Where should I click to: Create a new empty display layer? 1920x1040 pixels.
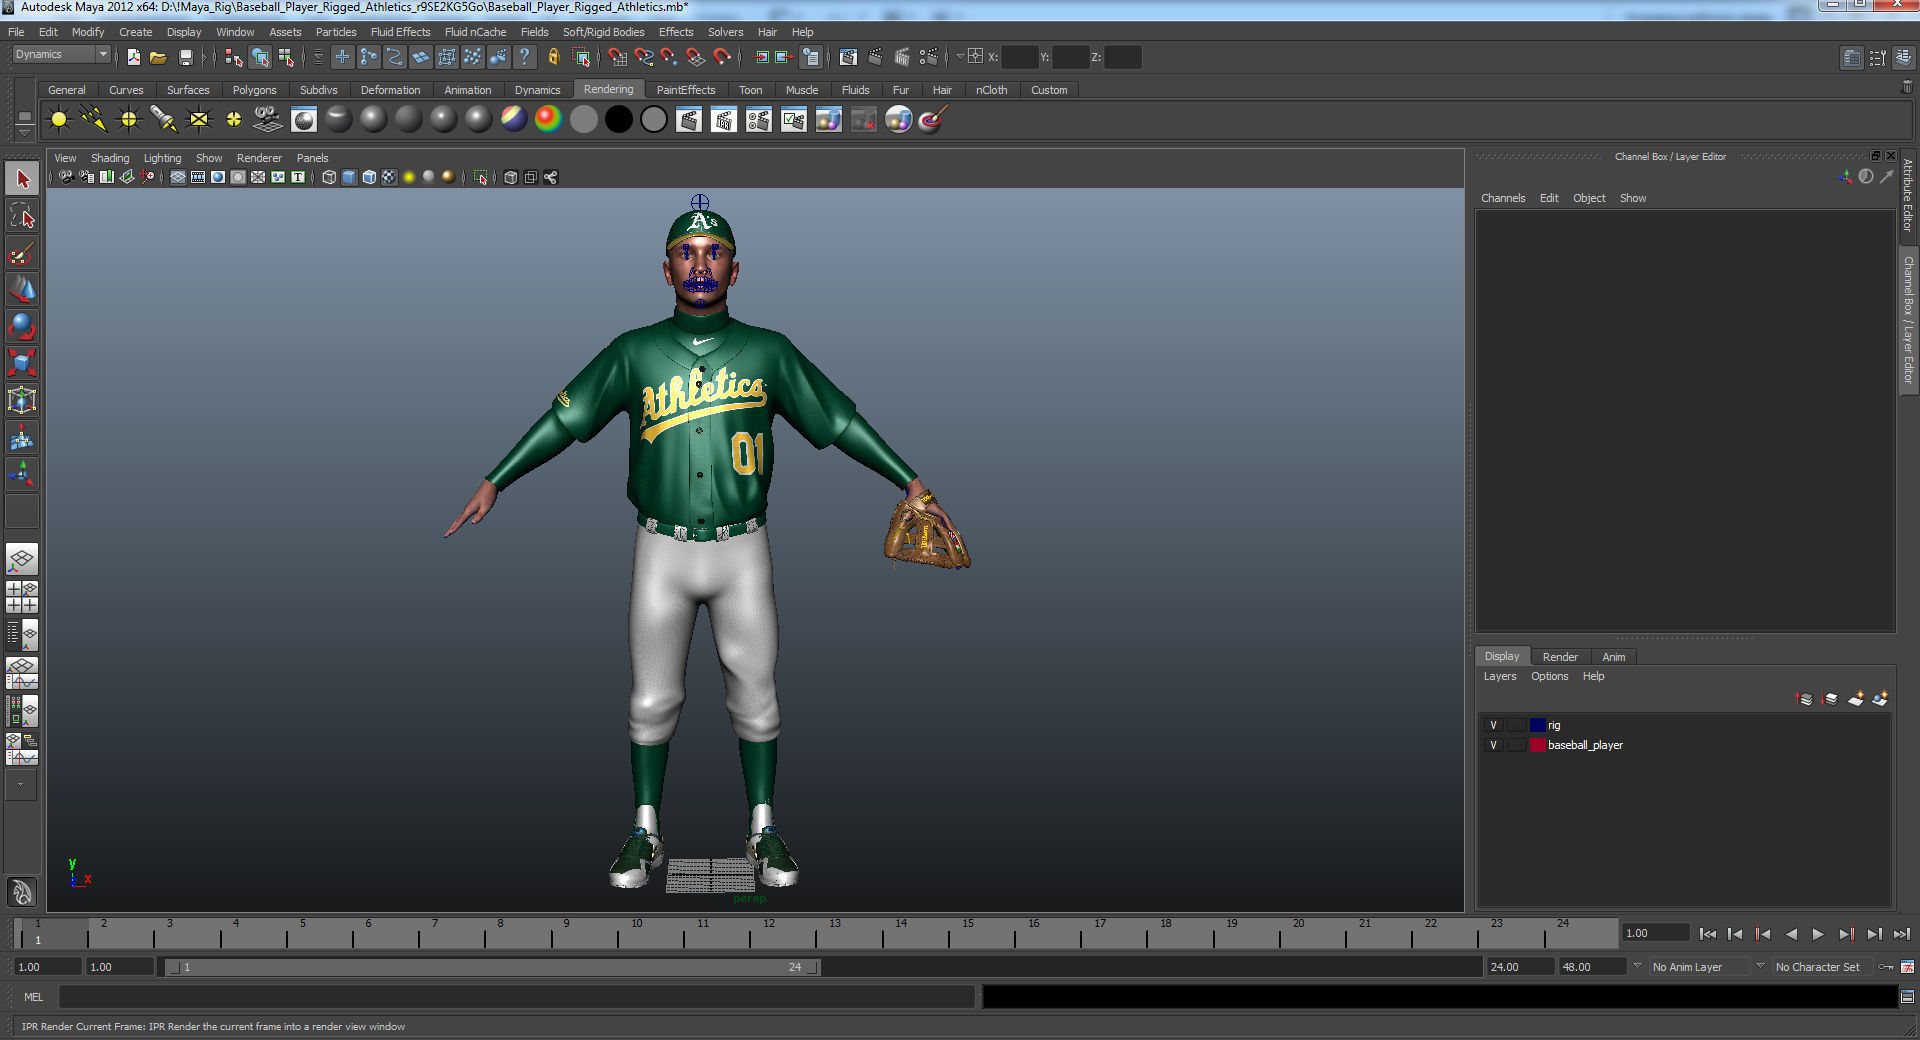pos(1856,699)
